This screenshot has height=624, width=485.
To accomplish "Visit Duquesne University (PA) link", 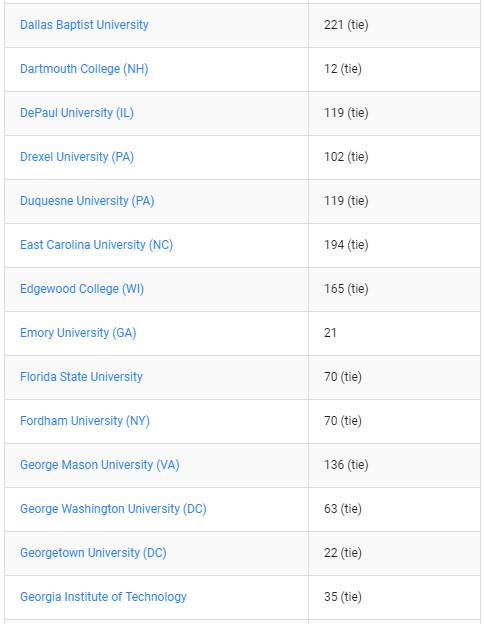I will pos(87,201).
